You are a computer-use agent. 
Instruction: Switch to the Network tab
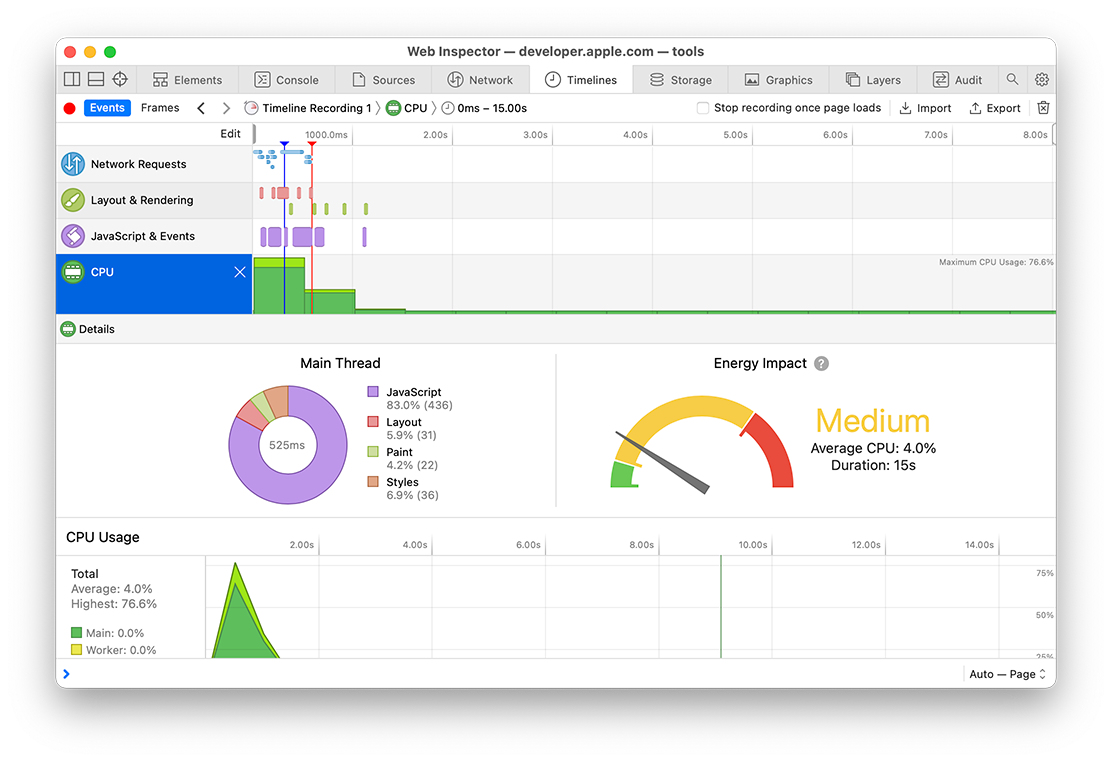coord(480,80)
